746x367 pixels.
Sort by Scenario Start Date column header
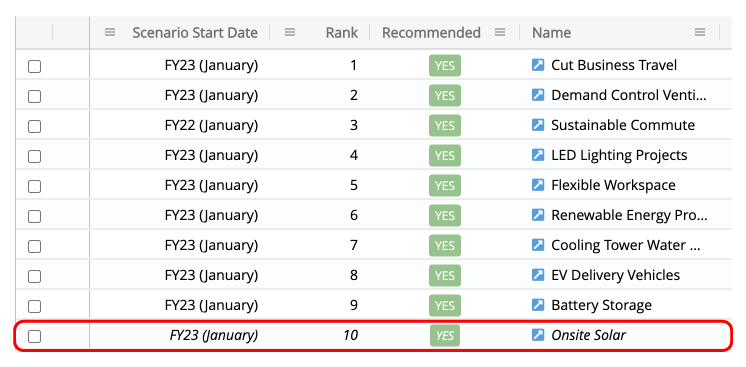[x=195, y=32]
